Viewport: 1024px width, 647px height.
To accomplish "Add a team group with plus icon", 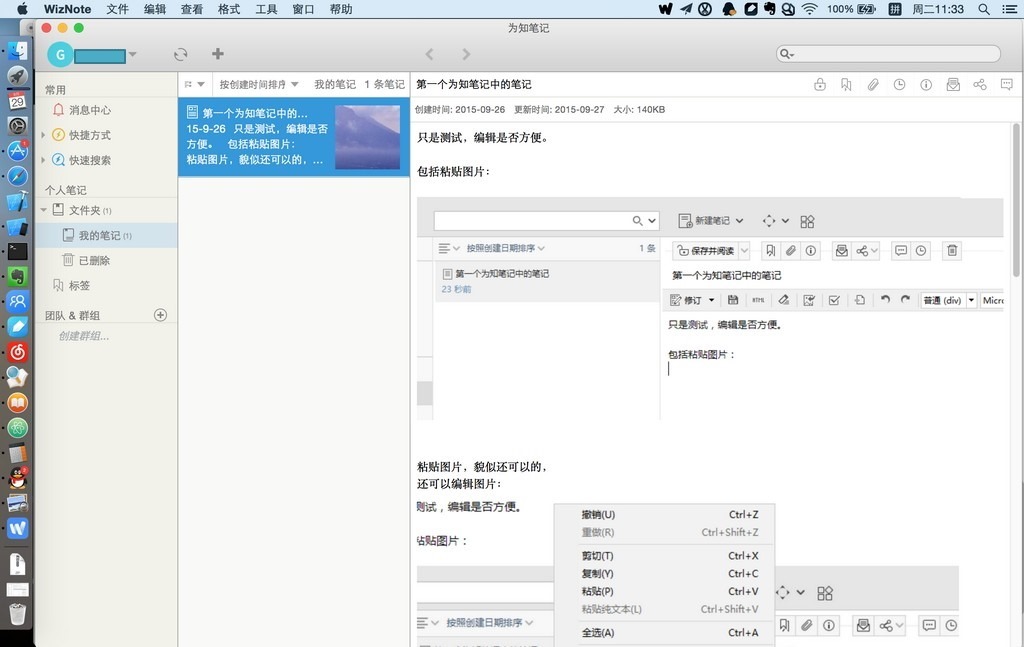I will [160, 315].
